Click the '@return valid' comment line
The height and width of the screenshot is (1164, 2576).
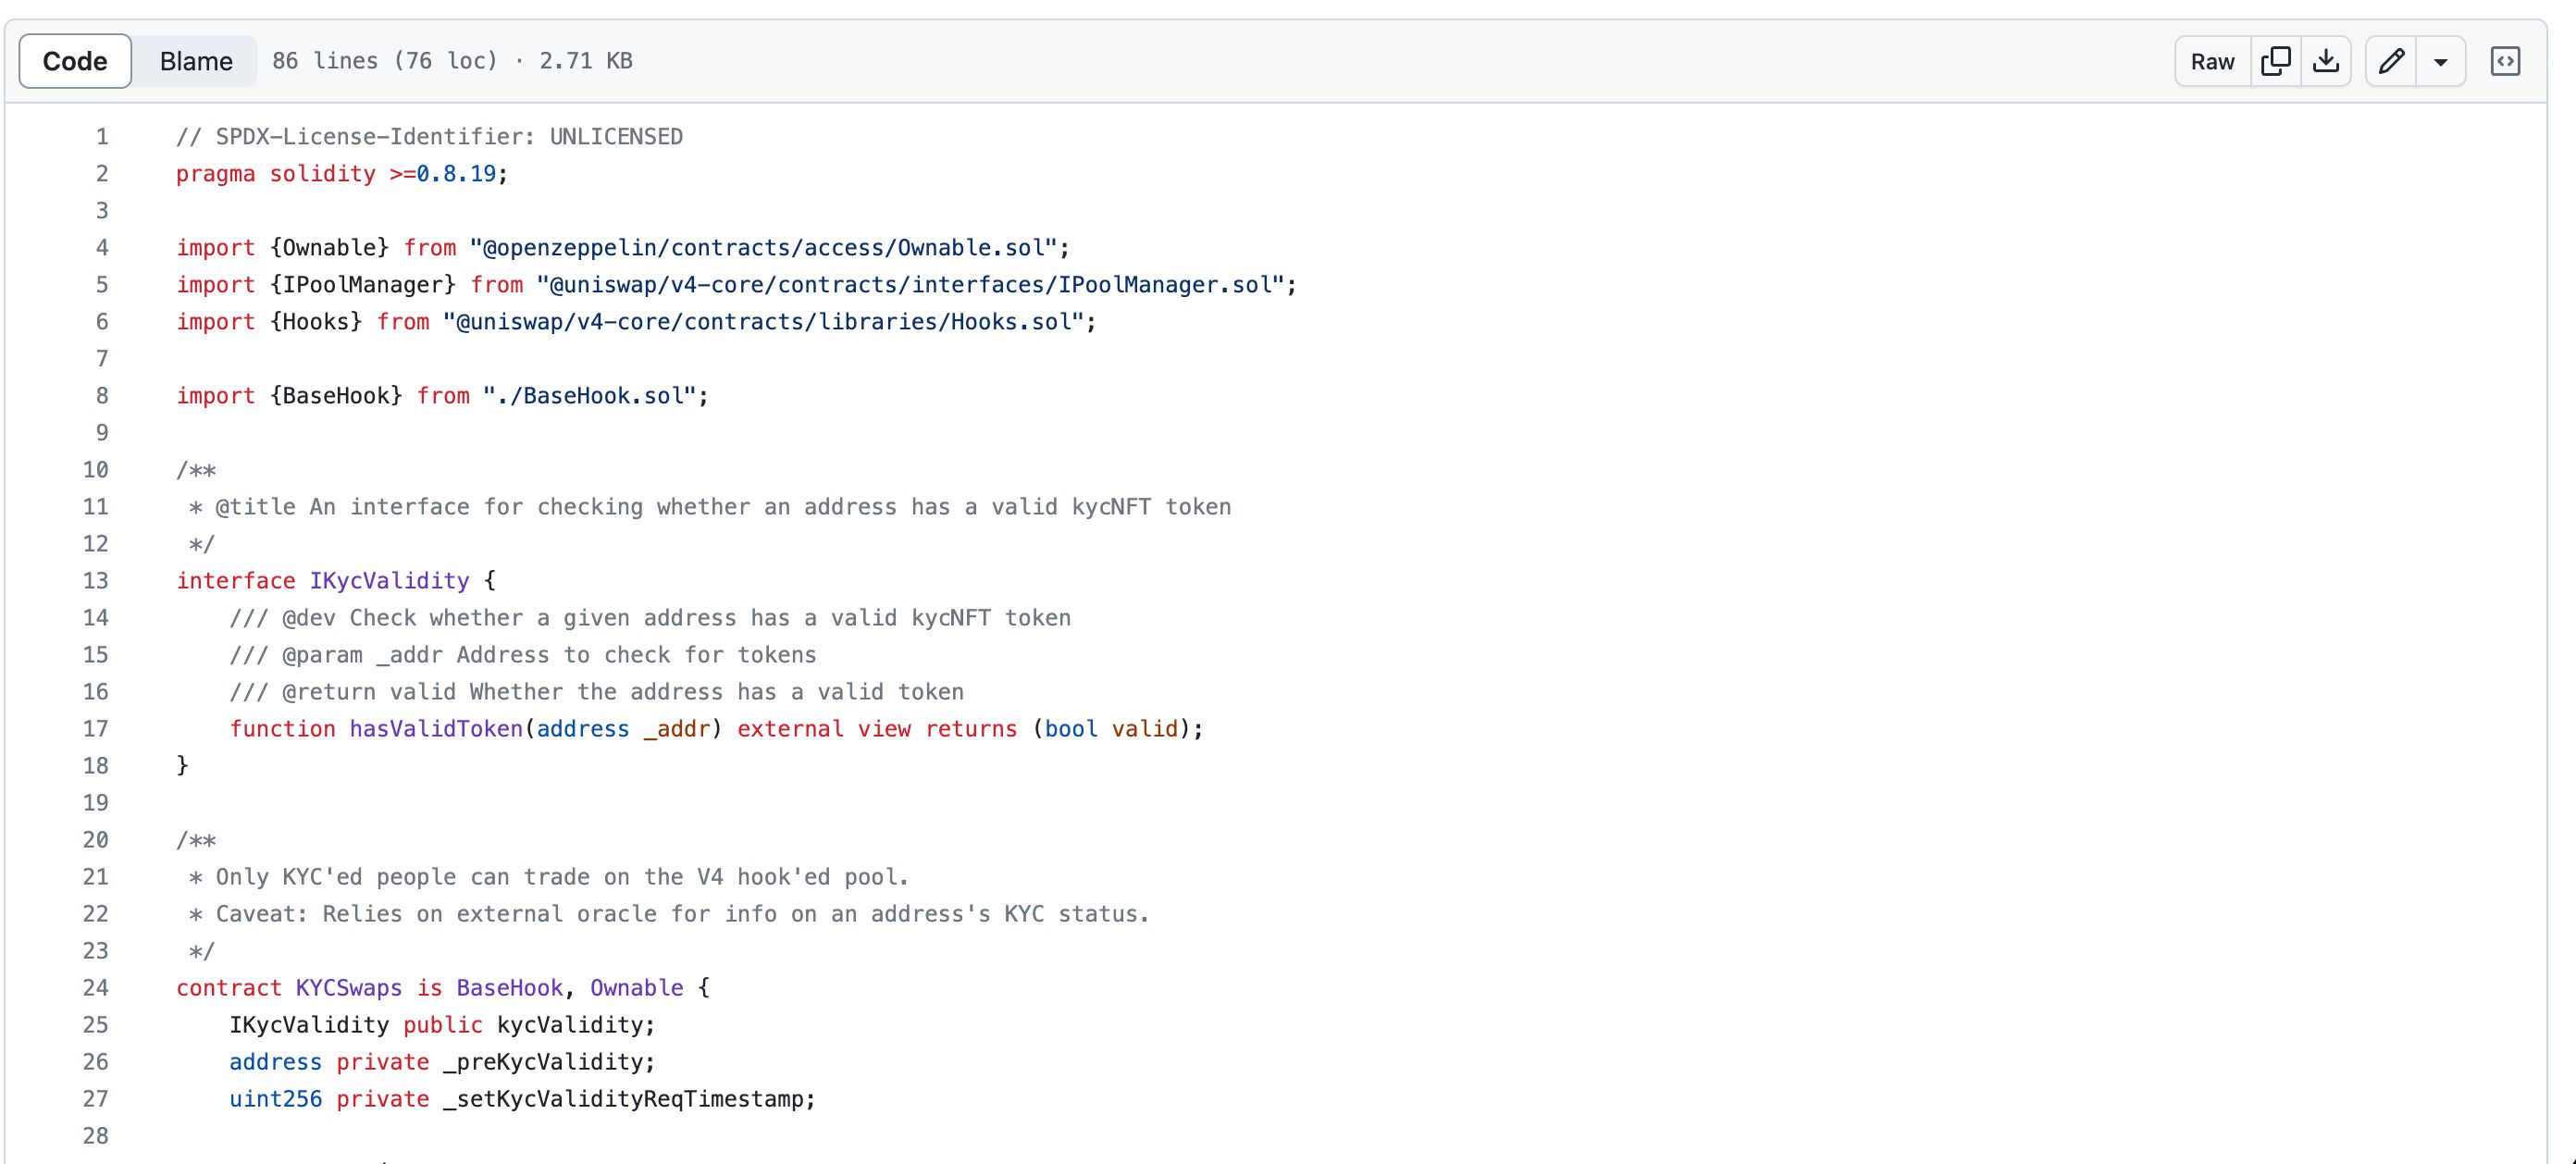[596, 692]
